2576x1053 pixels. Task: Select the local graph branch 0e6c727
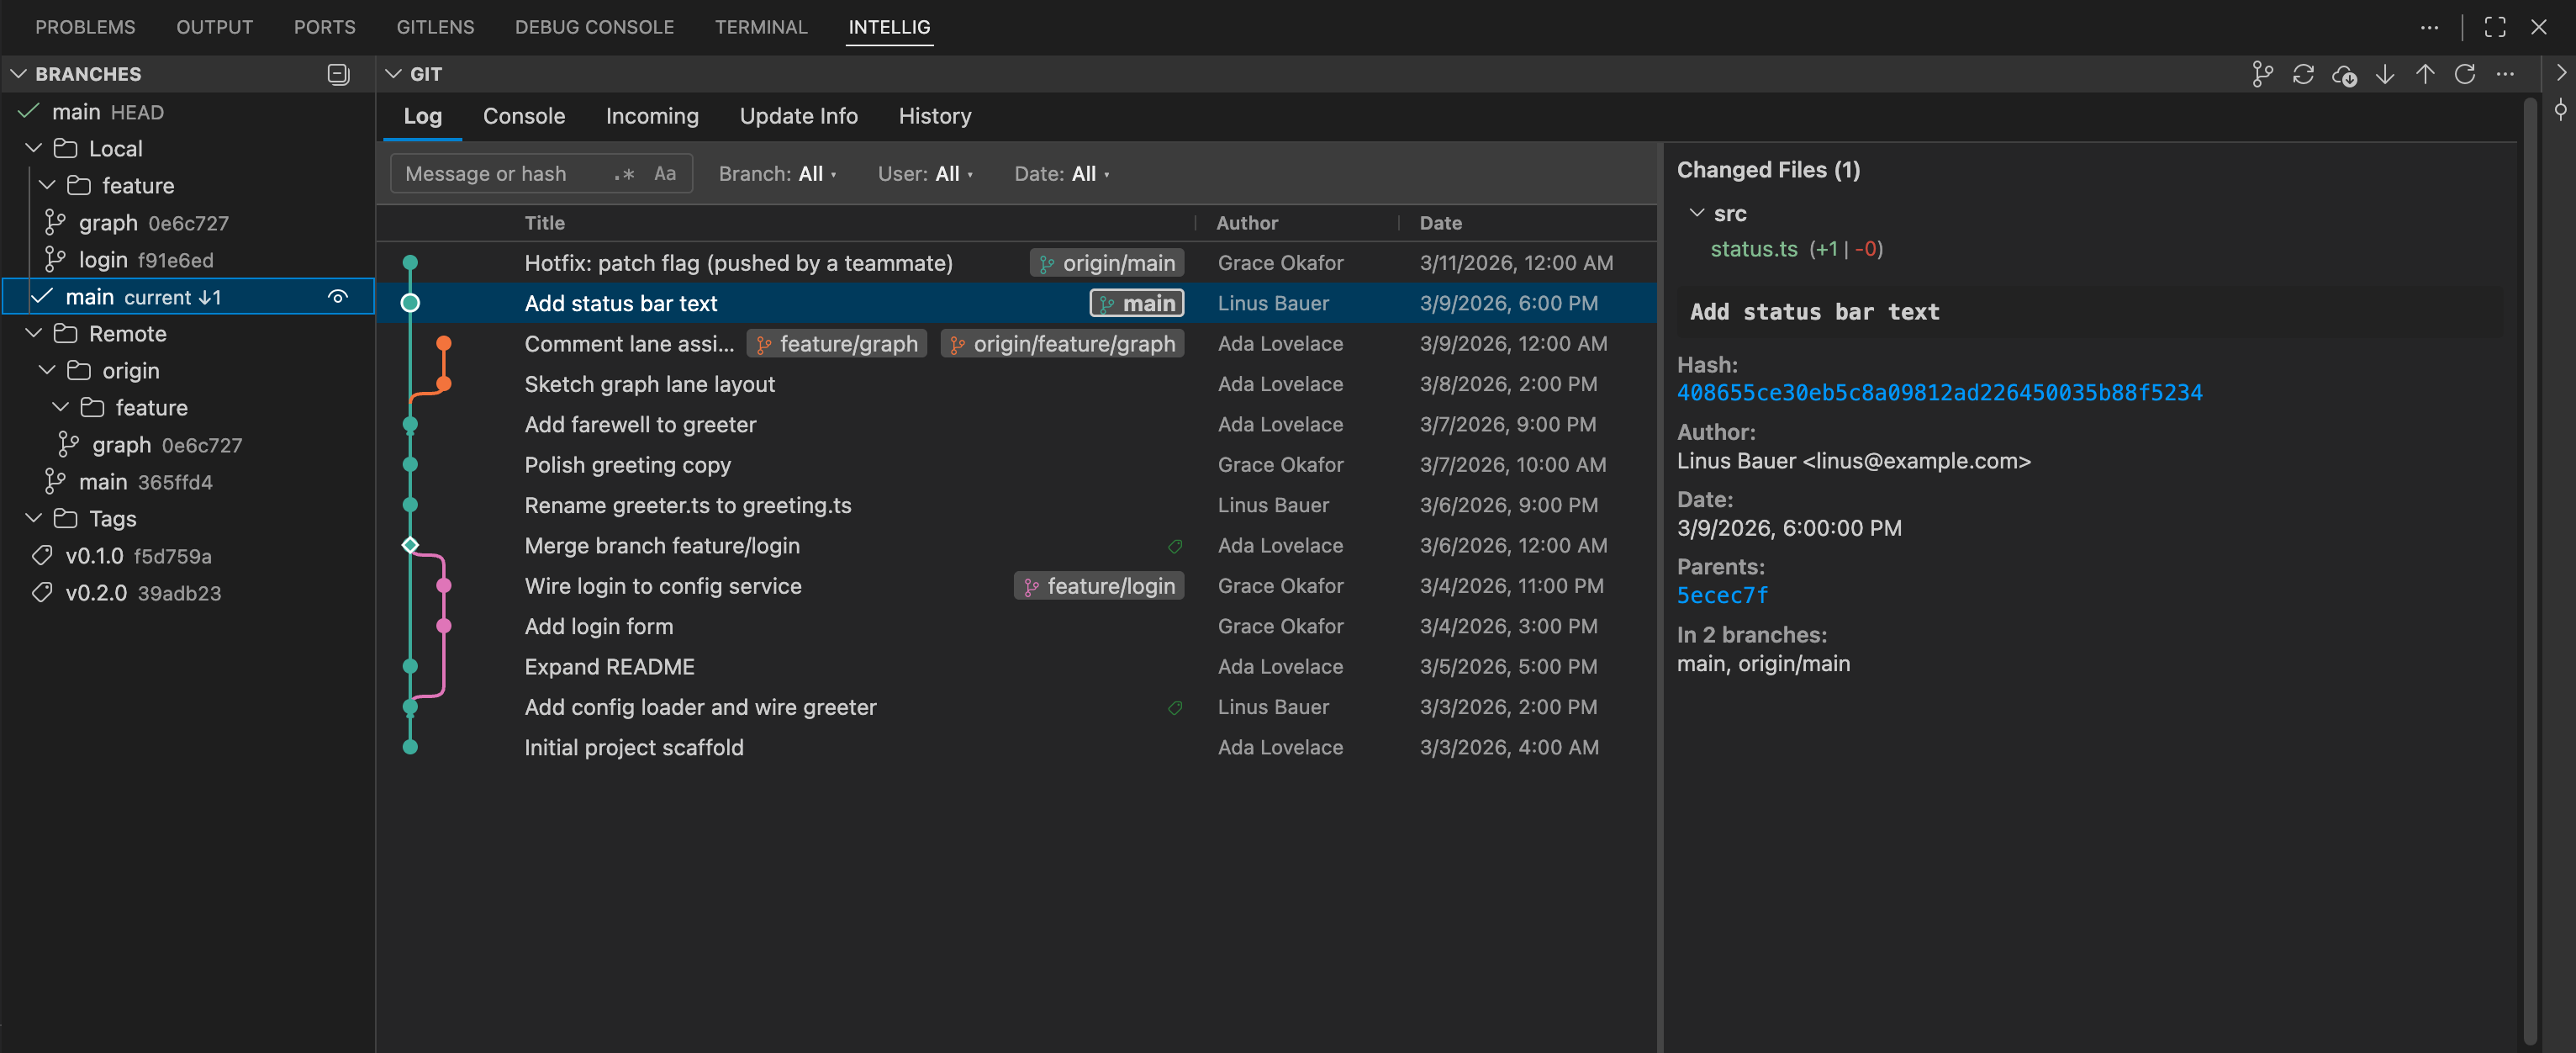(x=188, y=223)
